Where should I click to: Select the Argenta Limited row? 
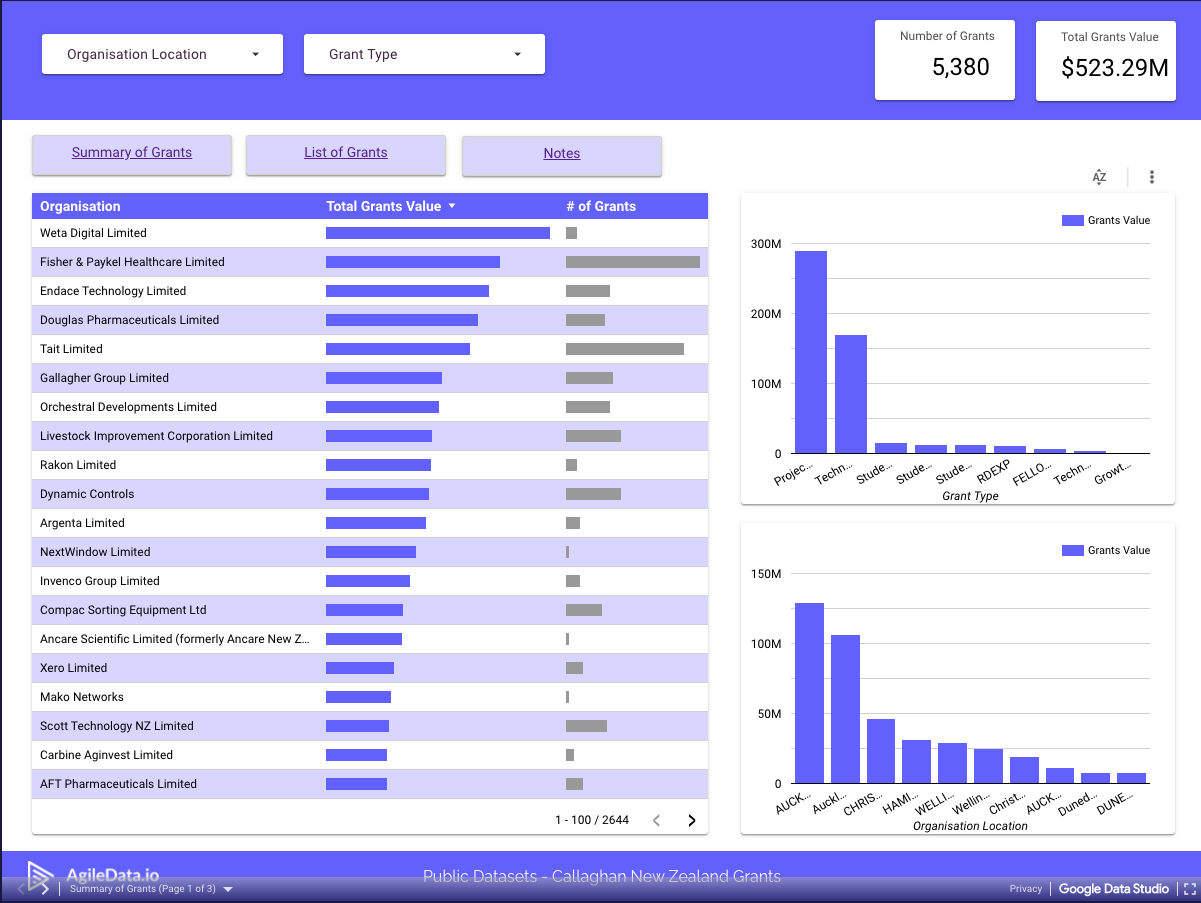(370, 523)
